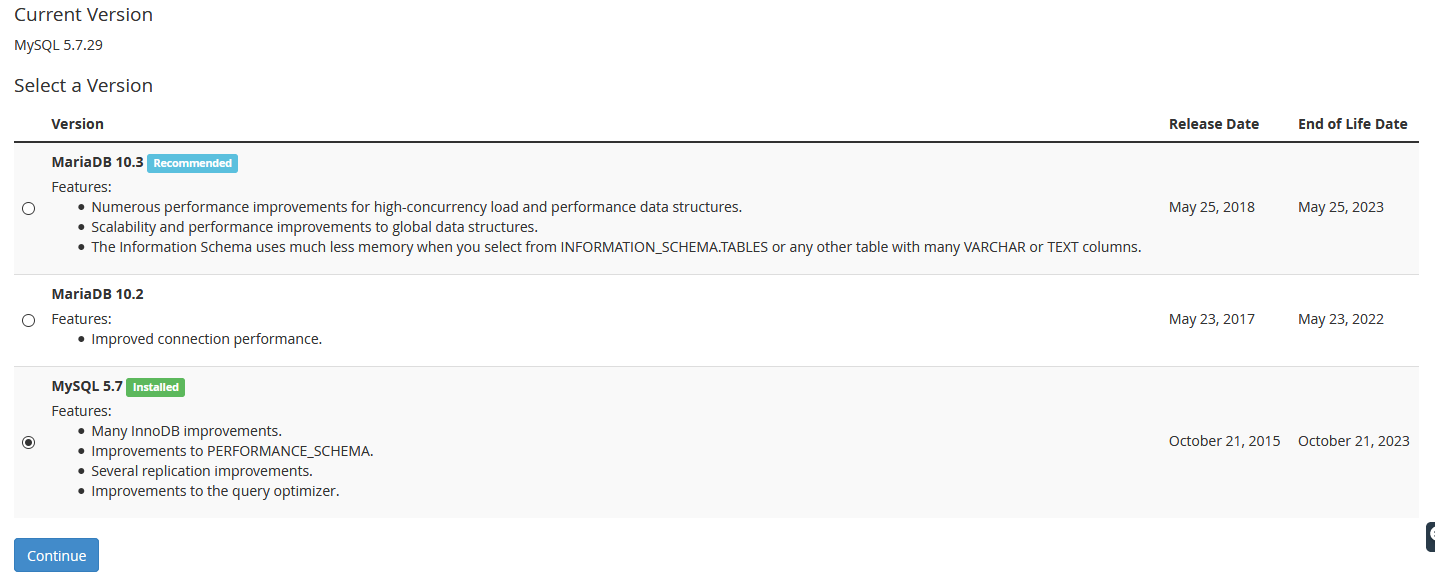Click the Select a Version heading
The width and height of the screenshot is (1435, 584).
(x=83, y=85)
